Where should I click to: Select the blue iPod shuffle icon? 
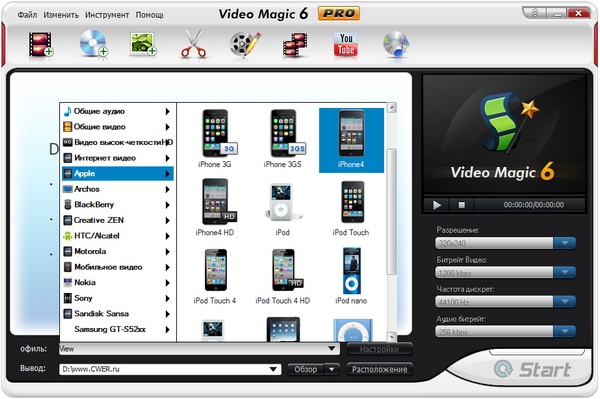[x=352, y=330]
